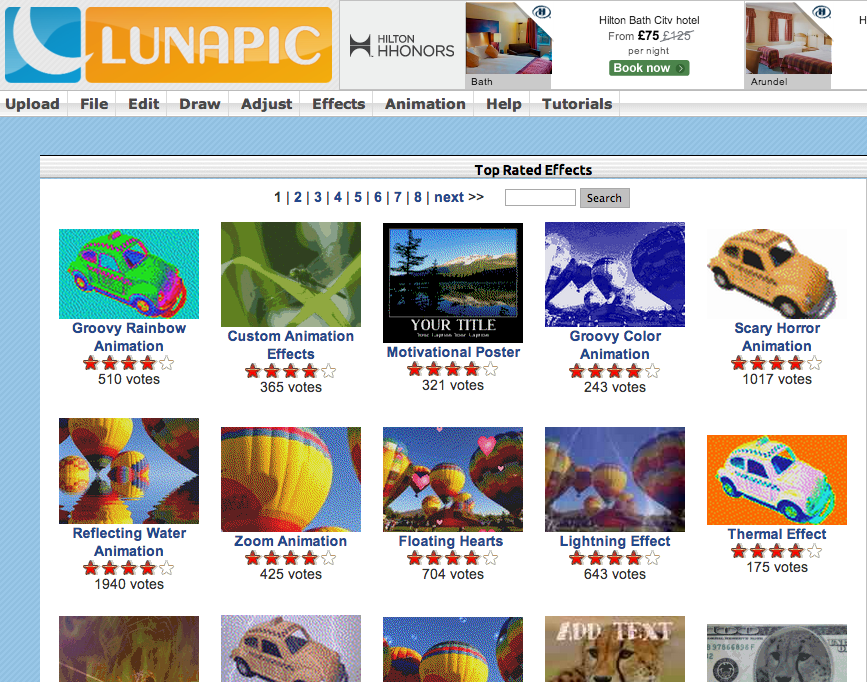Open the Thermal Effect thumbnail
867x682 pixels.
tap(777, 480)
